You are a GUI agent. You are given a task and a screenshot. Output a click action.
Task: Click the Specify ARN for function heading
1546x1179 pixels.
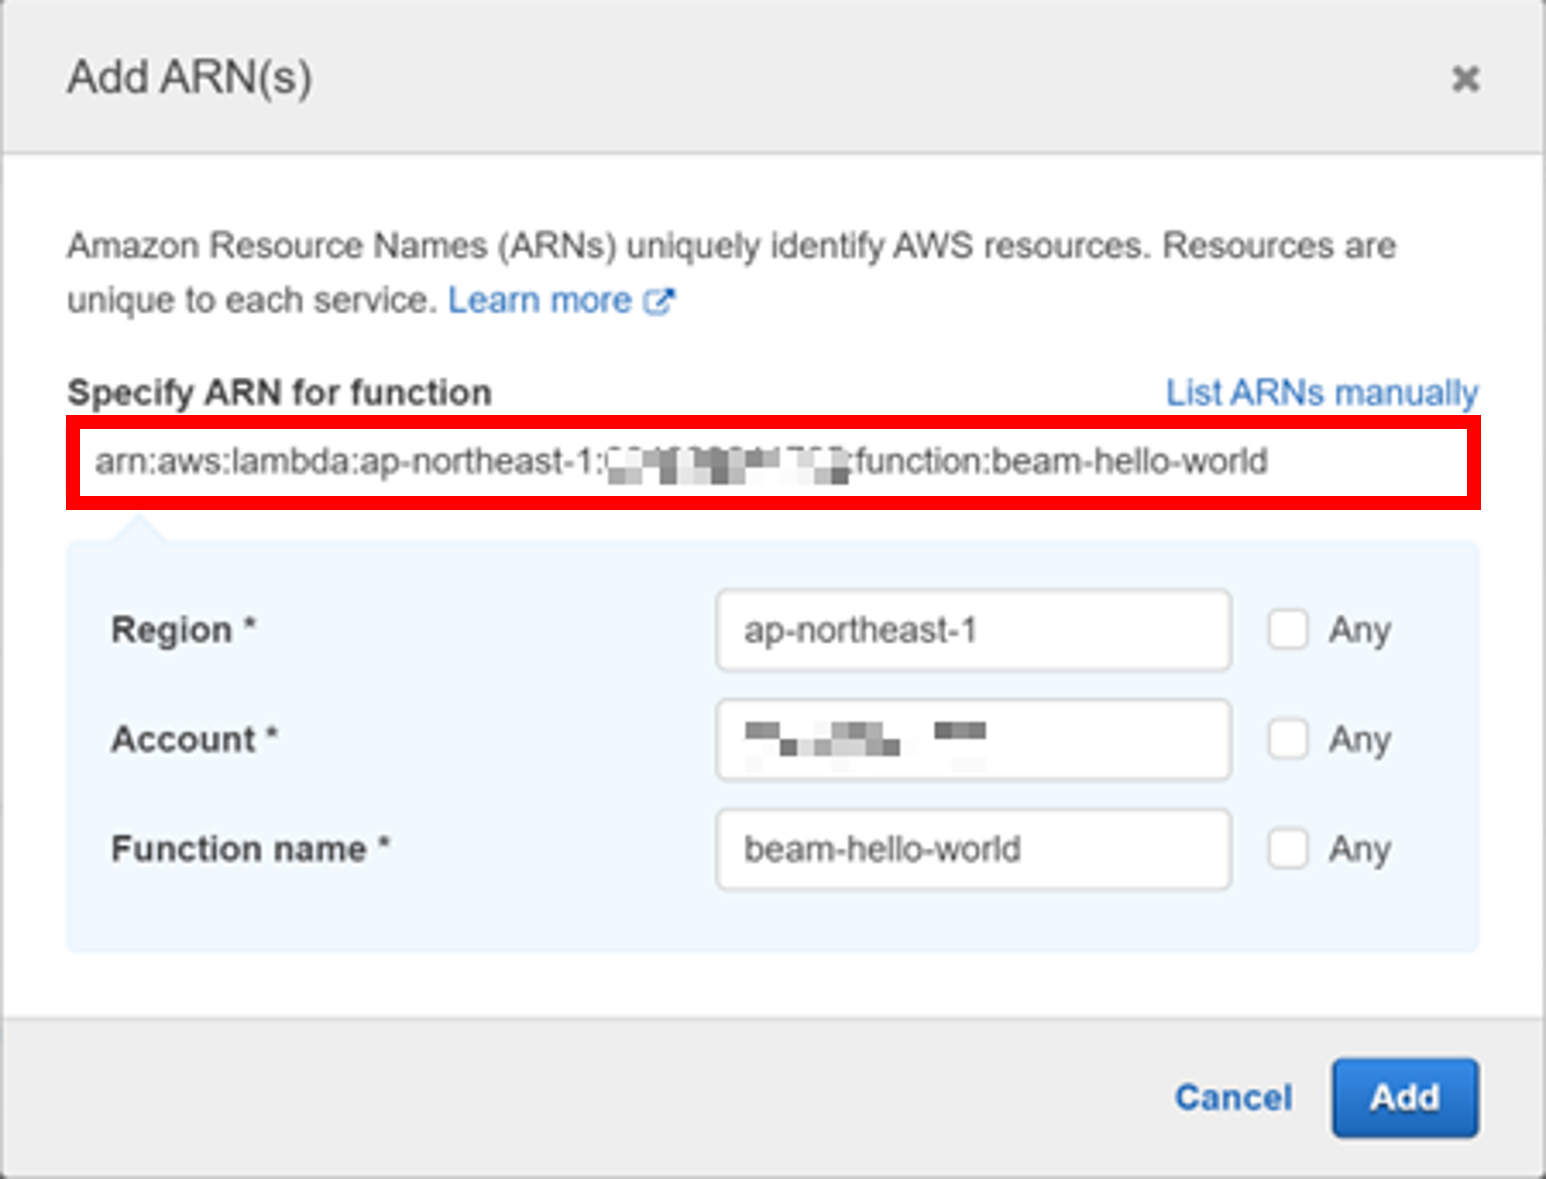[278, 392]
